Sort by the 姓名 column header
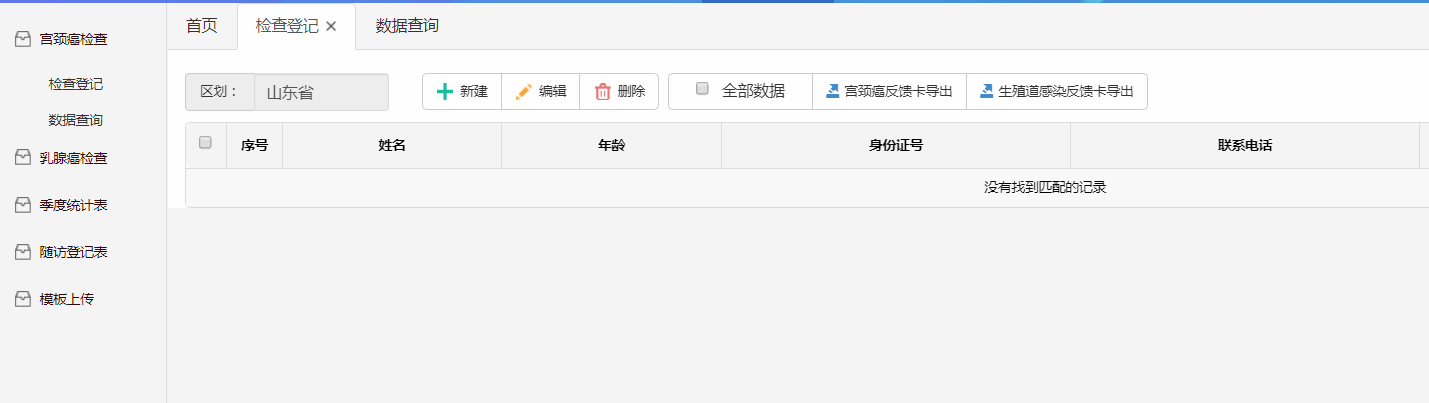1429x403 pixels. [392, 146]
